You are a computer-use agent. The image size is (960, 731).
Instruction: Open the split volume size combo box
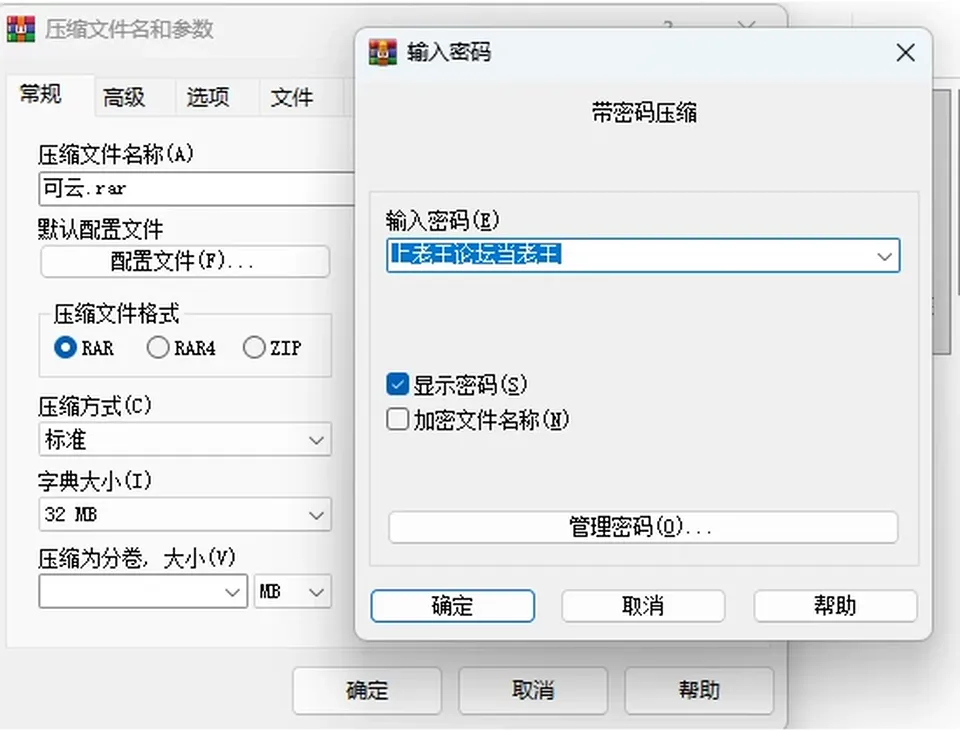click(143, 591)
